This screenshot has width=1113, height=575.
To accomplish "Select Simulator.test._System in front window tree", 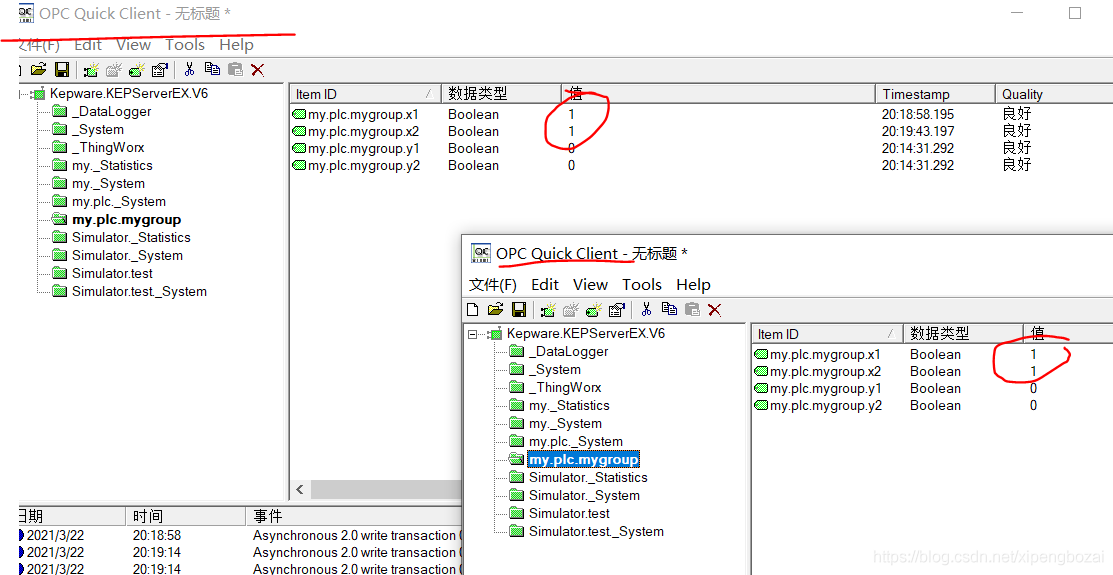I will (x=596, y=531).
